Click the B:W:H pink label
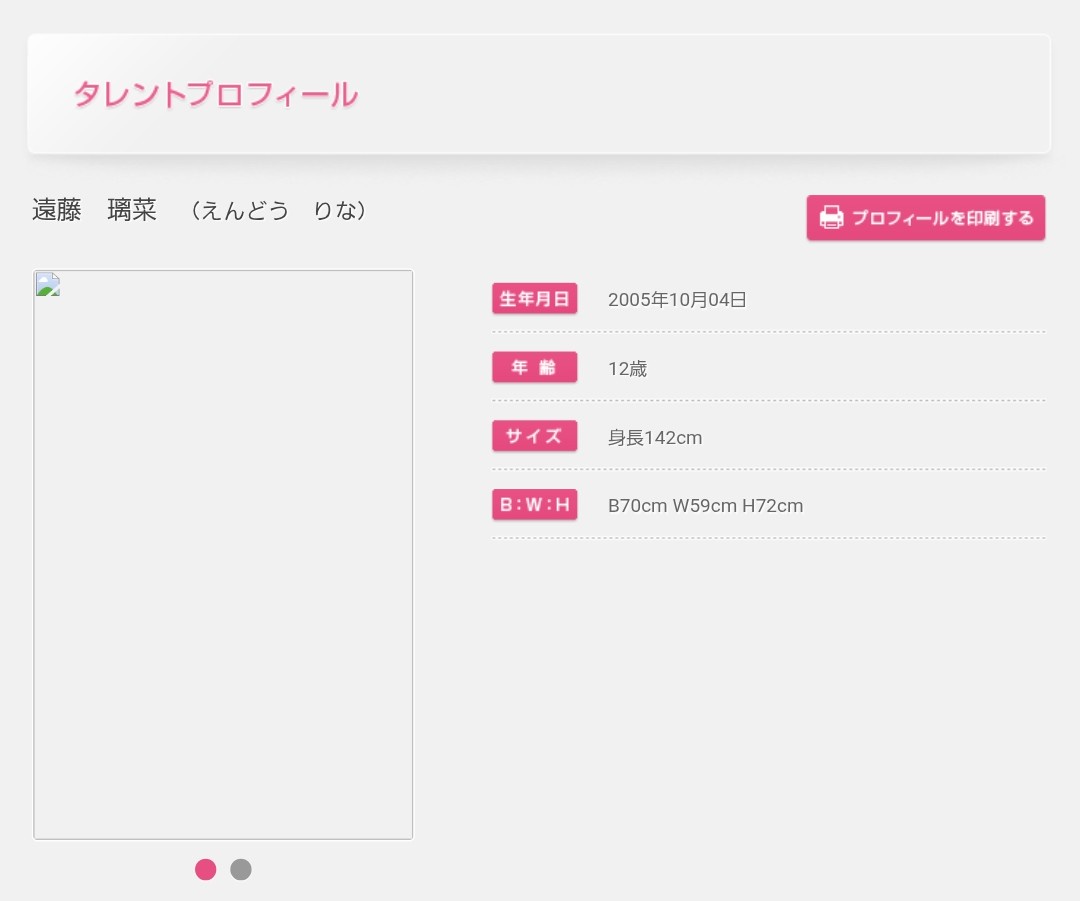1080x901 pixels. pyautogui.click(x=534, y=506)
